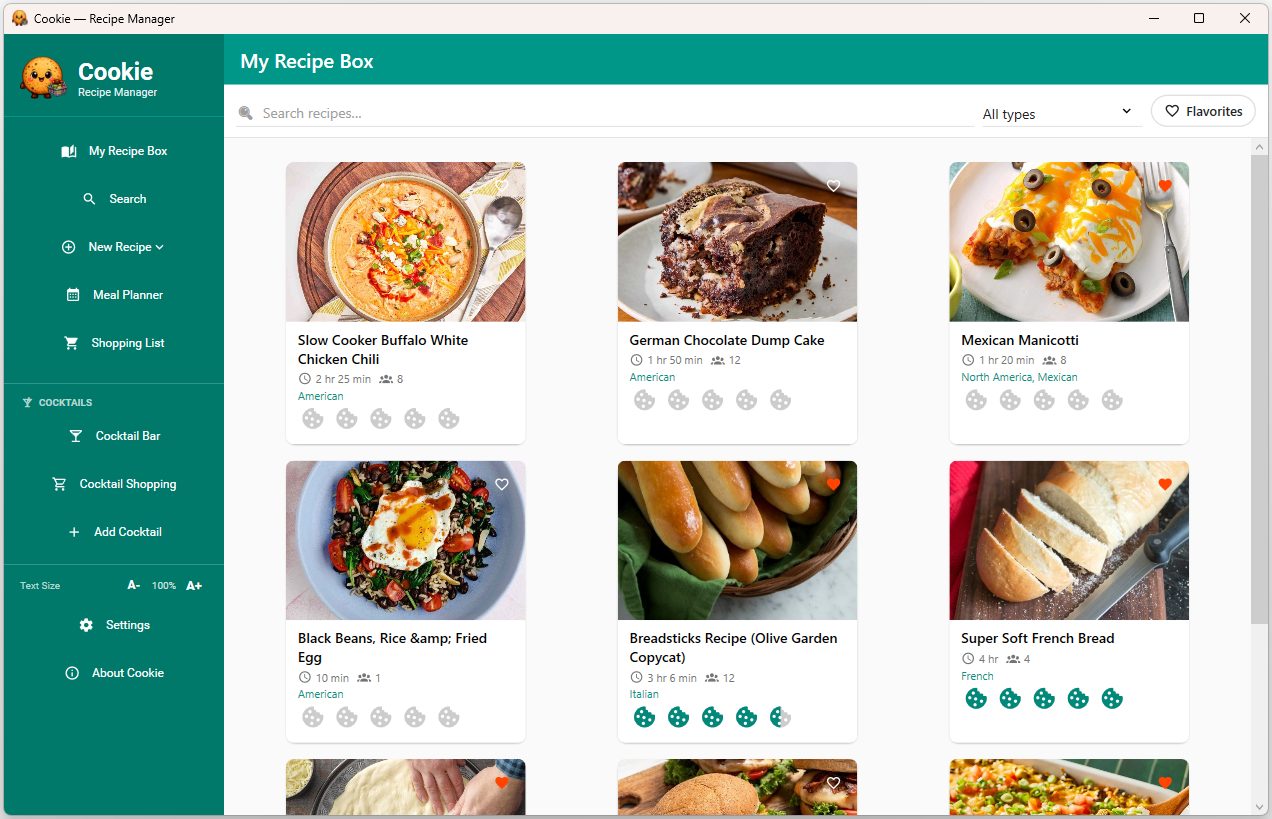Viewport: 1272px width, 819px height.
Task: Rate Black Beans Rice & Fried Egg three cookies
Action: [x=381, y=717]
